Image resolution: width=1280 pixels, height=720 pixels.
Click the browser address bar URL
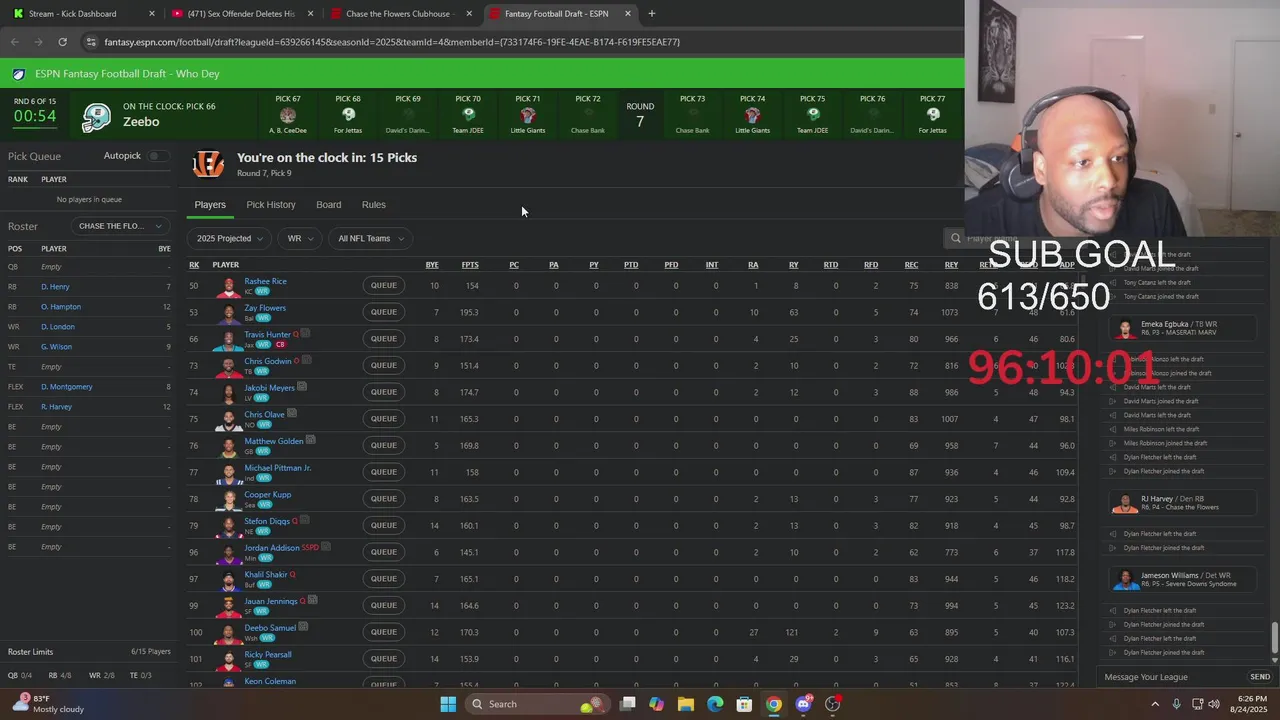392,42
